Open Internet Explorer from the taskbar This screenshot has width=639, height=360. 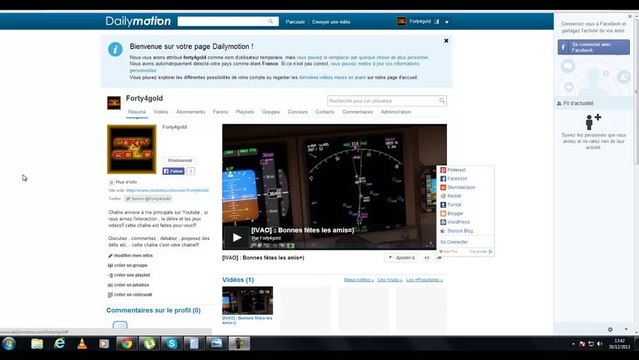pos(59,344)
